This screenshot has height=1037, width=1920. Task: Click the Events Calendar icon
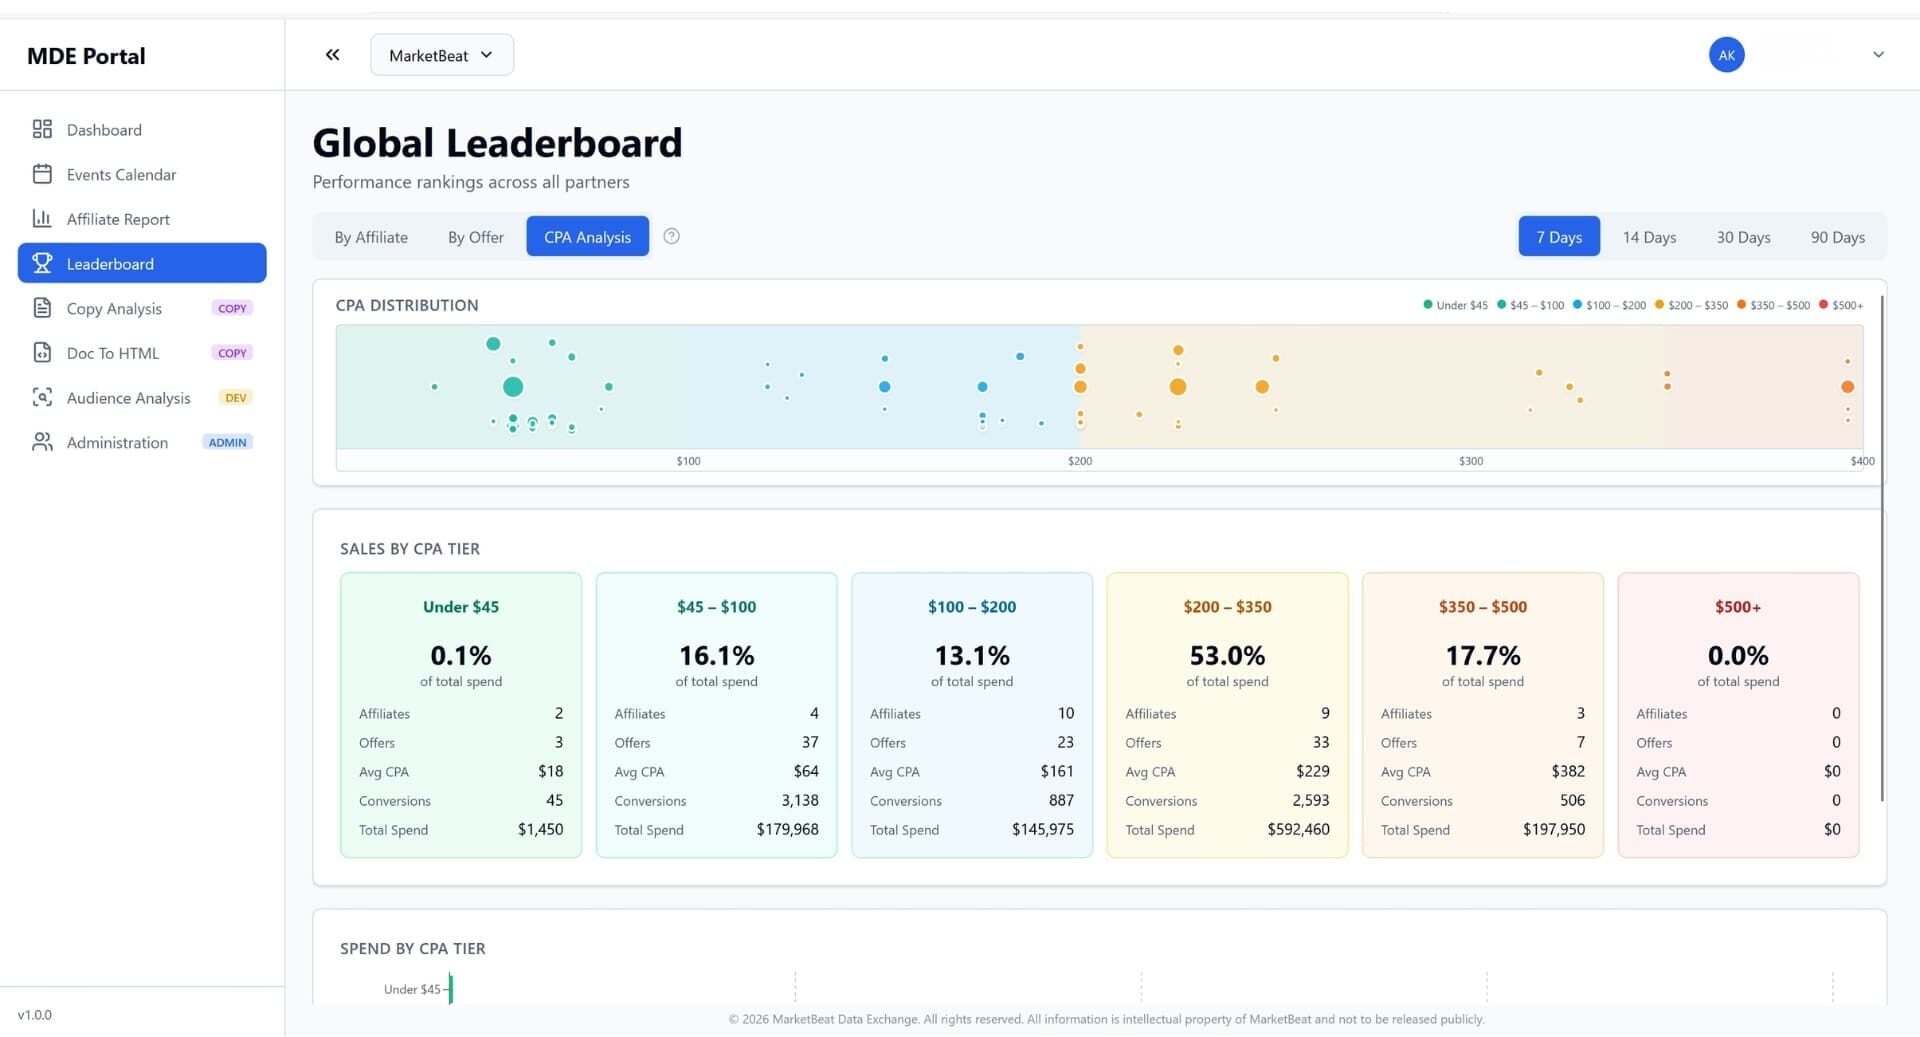coord(42,174)
